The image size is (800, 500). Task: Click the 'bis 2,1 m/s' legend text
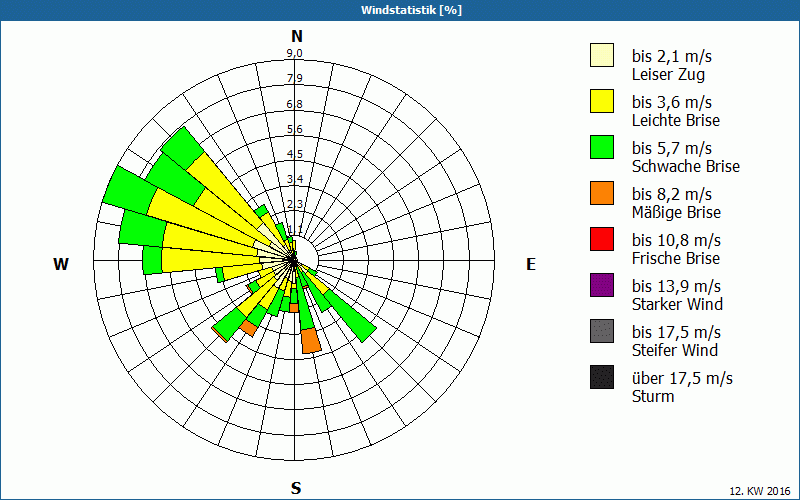[672, 56]
